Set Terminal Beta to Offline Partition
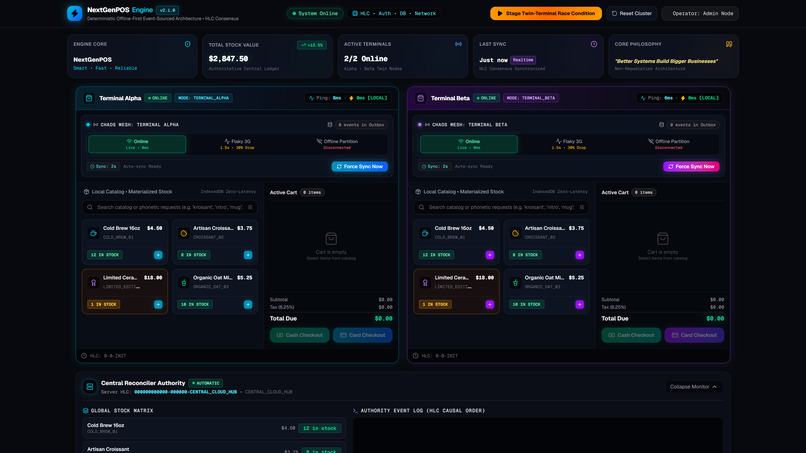The width and height of the screenshot is (806, 453). (x=669, y=144)
